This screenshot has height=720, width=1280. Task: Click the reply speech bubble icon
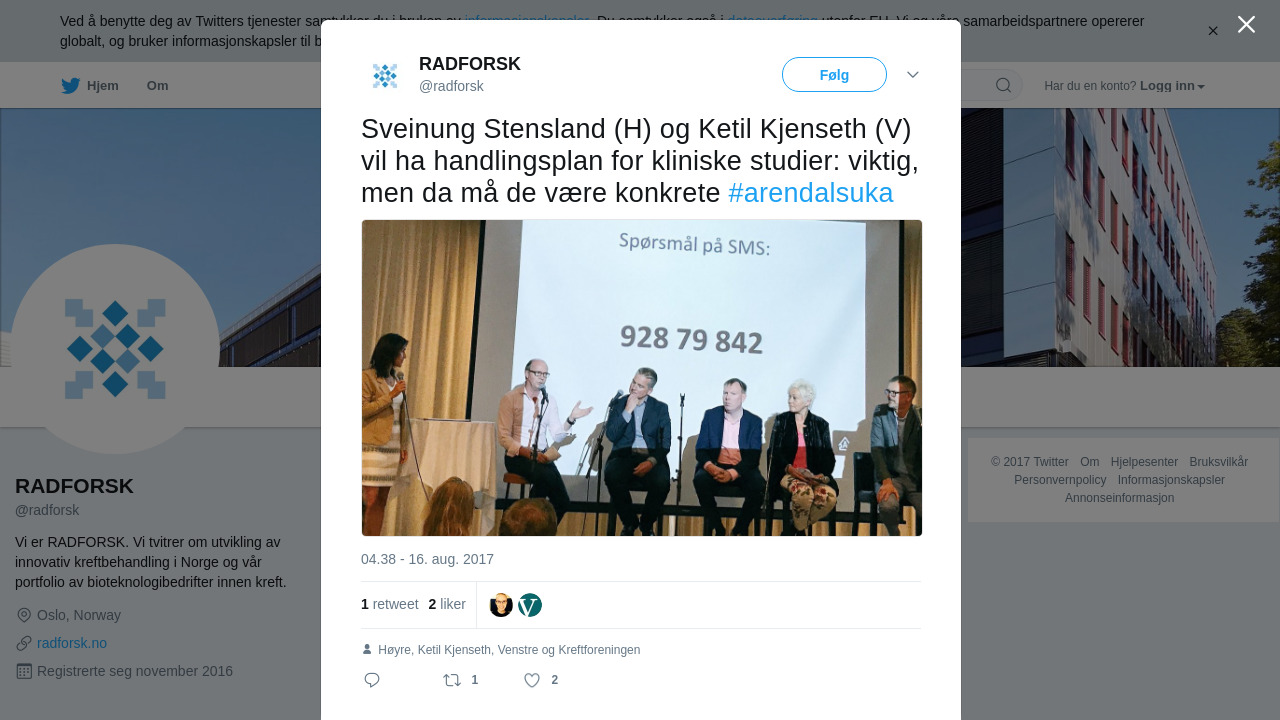tap(372, 680)
